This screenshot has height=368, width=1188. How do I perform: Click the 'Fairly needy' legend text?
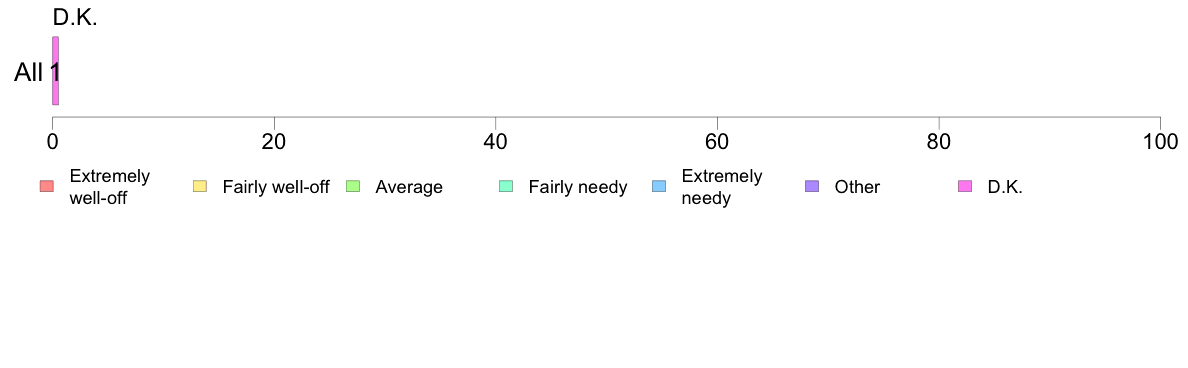578,187
